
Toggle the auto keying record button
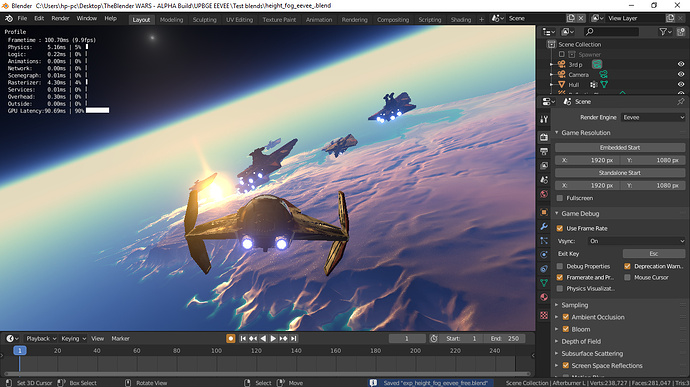231,339
